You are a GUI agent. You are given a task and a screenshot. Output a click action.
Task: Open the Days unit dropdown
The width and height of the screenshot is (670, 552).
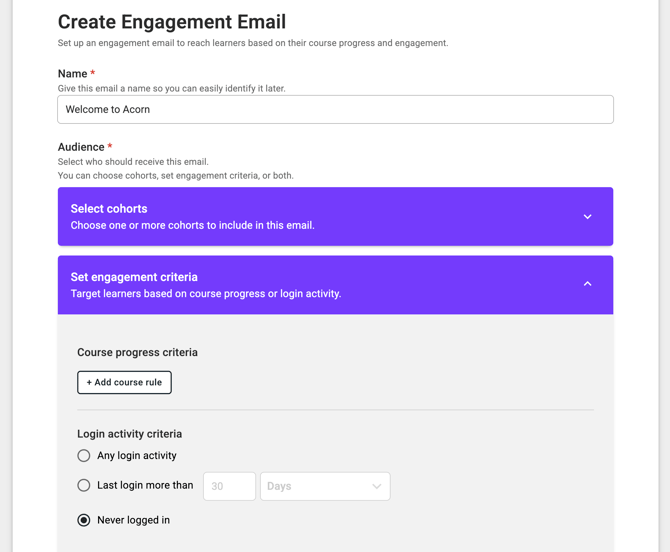tap(324, 487)
